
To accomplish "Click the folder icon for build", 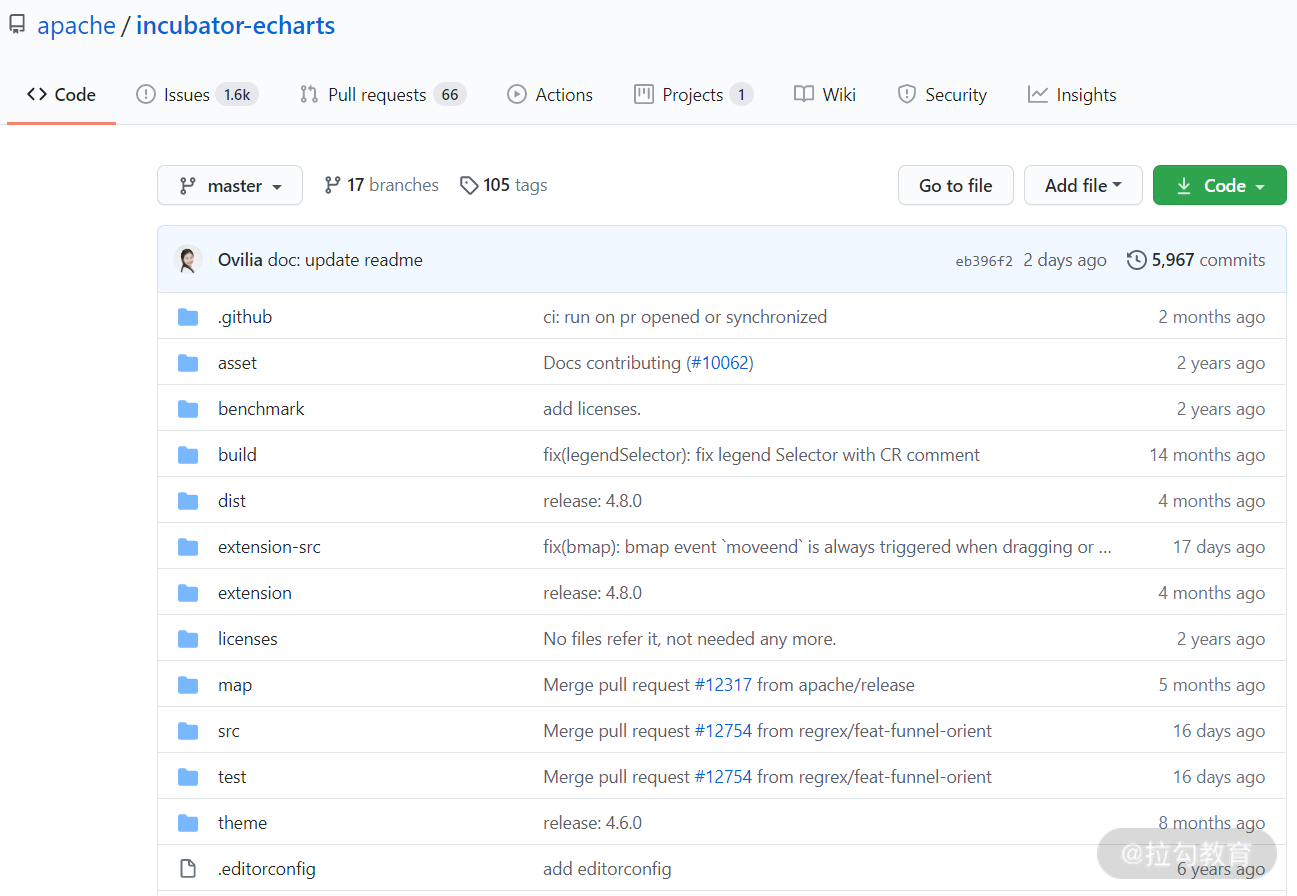I will click(x=188, y=455).
